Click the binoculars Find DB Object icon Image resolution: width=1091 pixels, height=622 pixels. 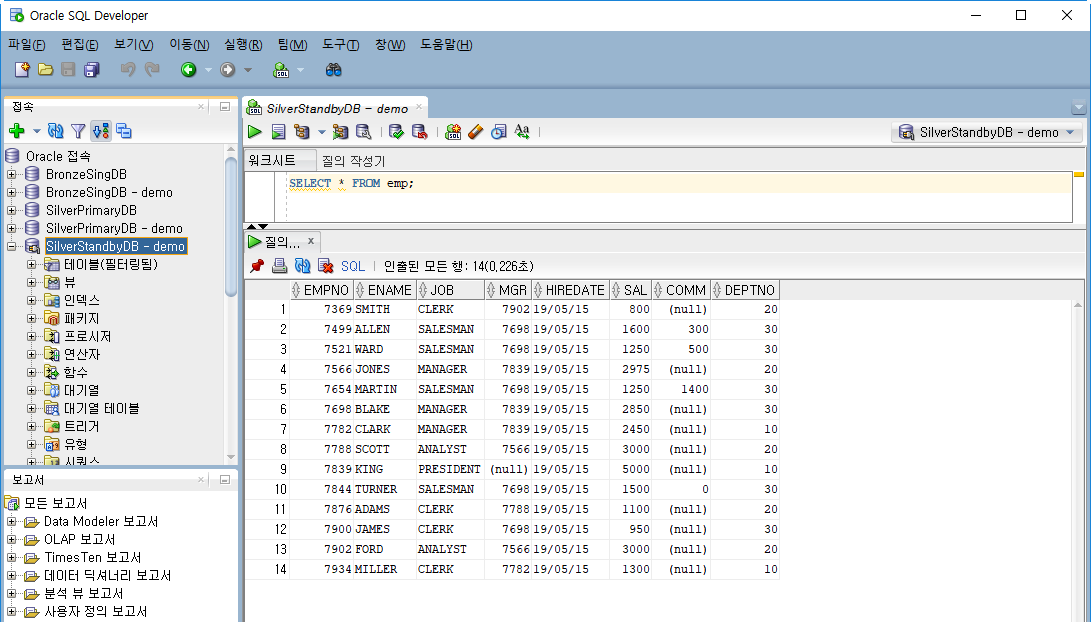pos(333,70)
